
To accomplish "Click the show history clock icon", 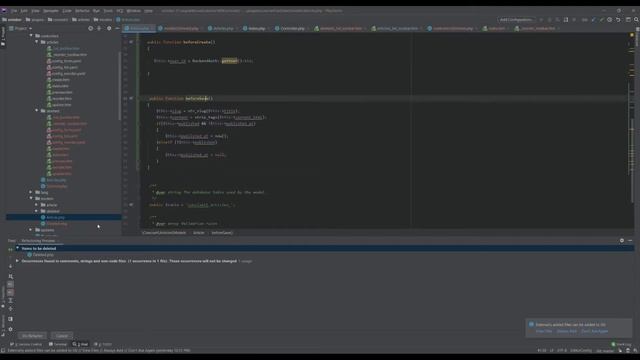I will point(610,20).
